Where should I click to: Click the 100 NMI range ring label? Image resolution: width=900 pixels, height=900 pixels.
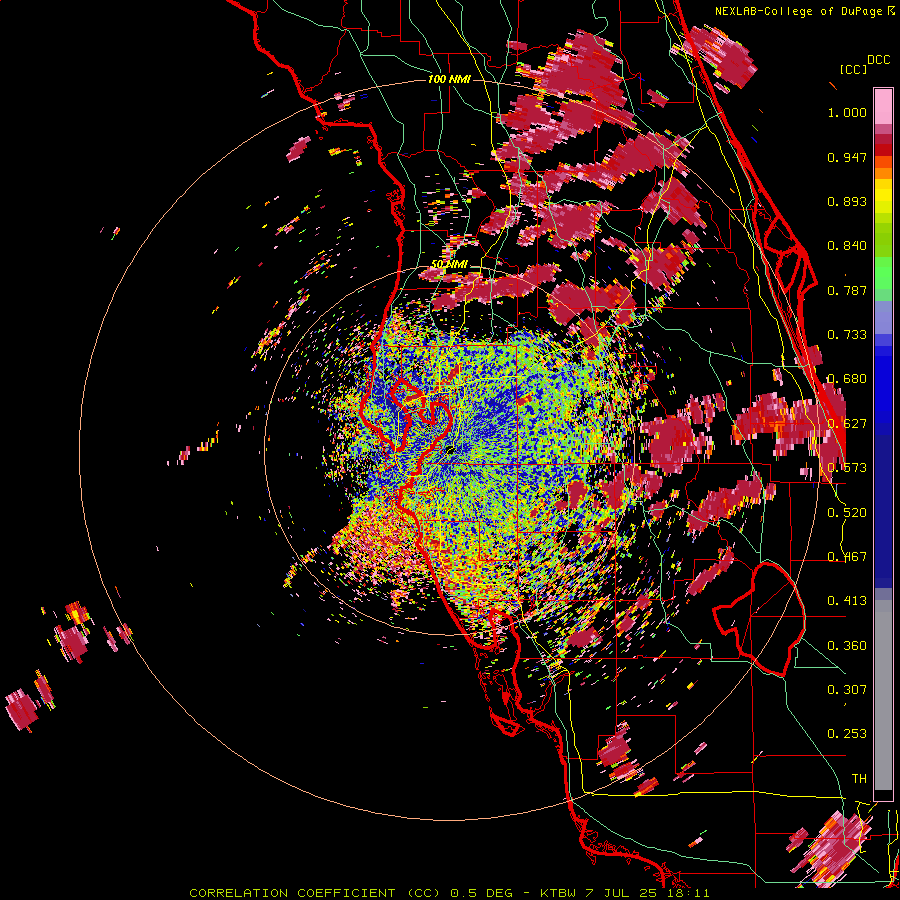pos(449,79)
